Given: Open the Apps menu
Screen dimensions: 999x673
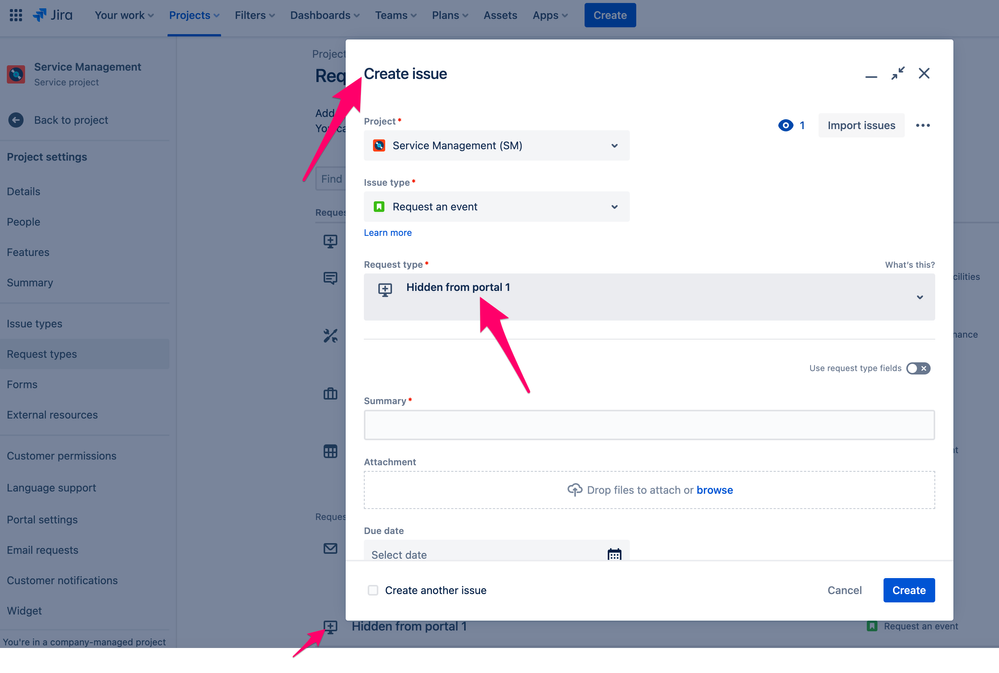Looking at the screenshot, I should pyautogui.click(x=550, y=15).
